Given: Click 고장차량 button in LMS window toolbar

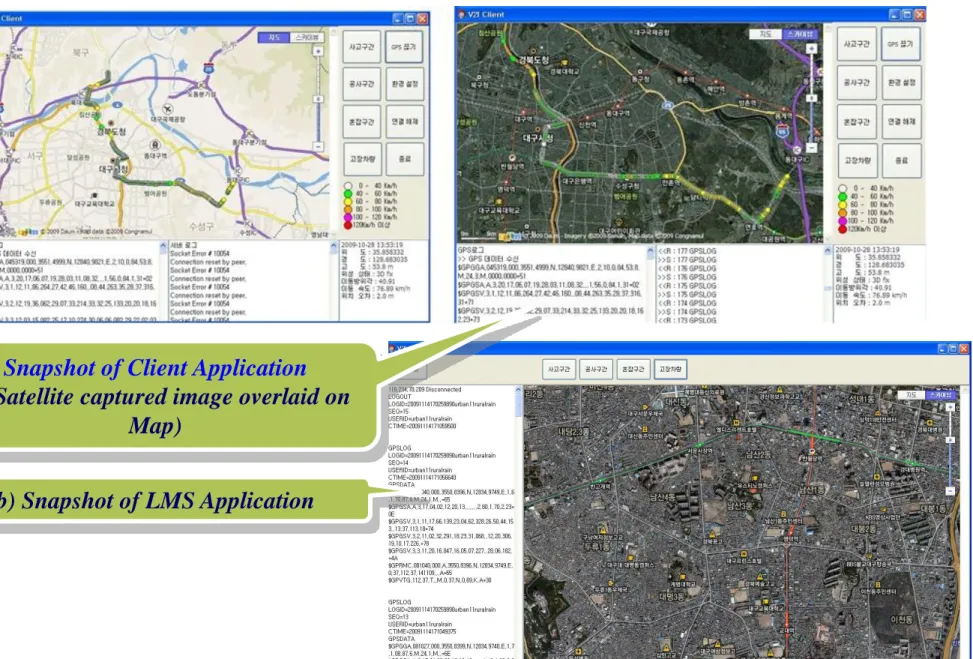Looking at the screenshot, I should pyautogui.click(x=670, y=369).
